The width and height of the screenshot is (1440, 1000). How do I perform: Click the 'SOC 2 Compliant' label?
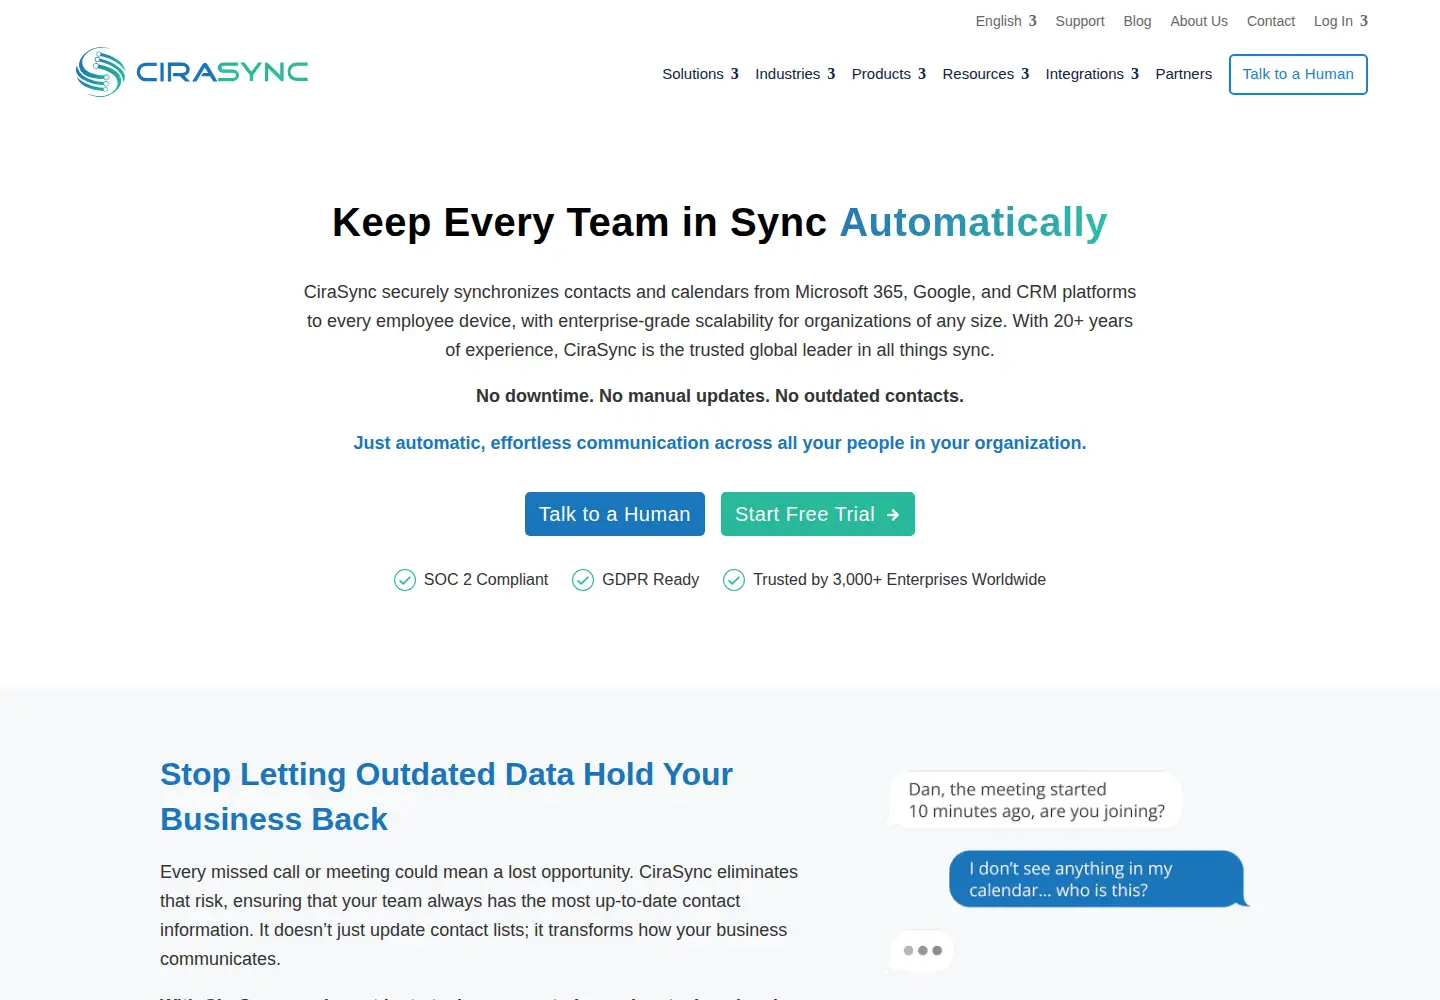click(x=486, y=580)
